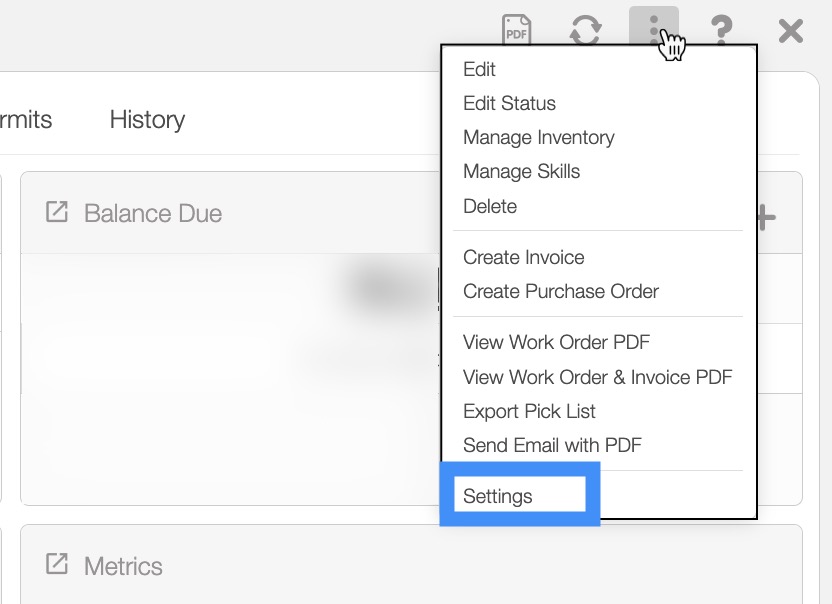Close the panel with the X icon

tap(790, 31)
